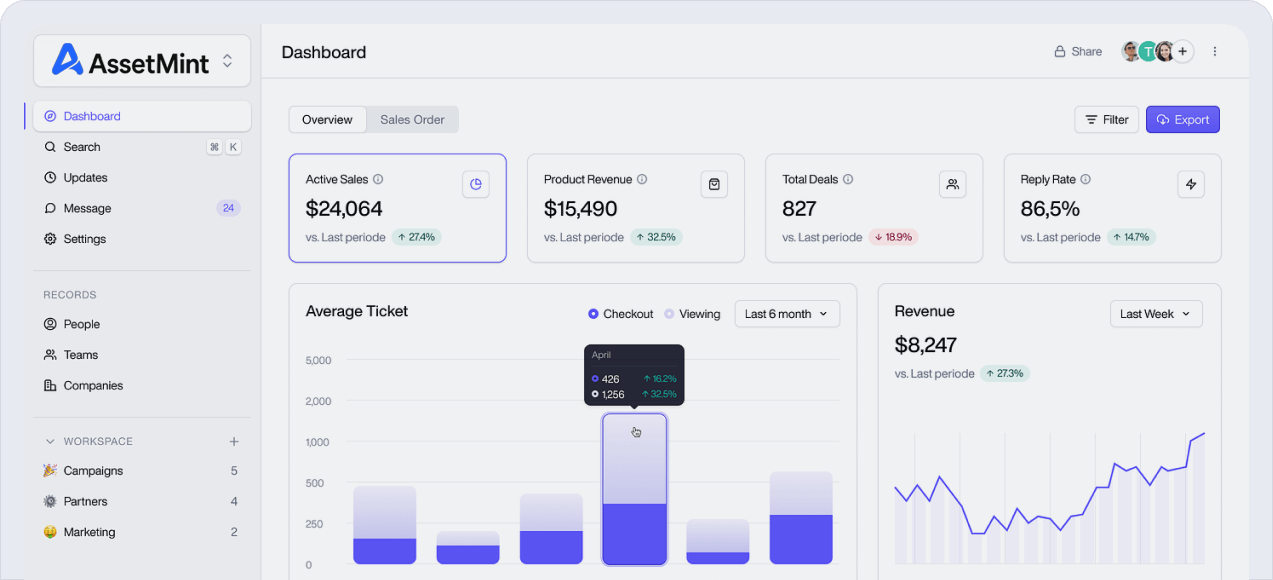
Task: Click the Total Deals info icon
Action: click(x=848, y=179)
